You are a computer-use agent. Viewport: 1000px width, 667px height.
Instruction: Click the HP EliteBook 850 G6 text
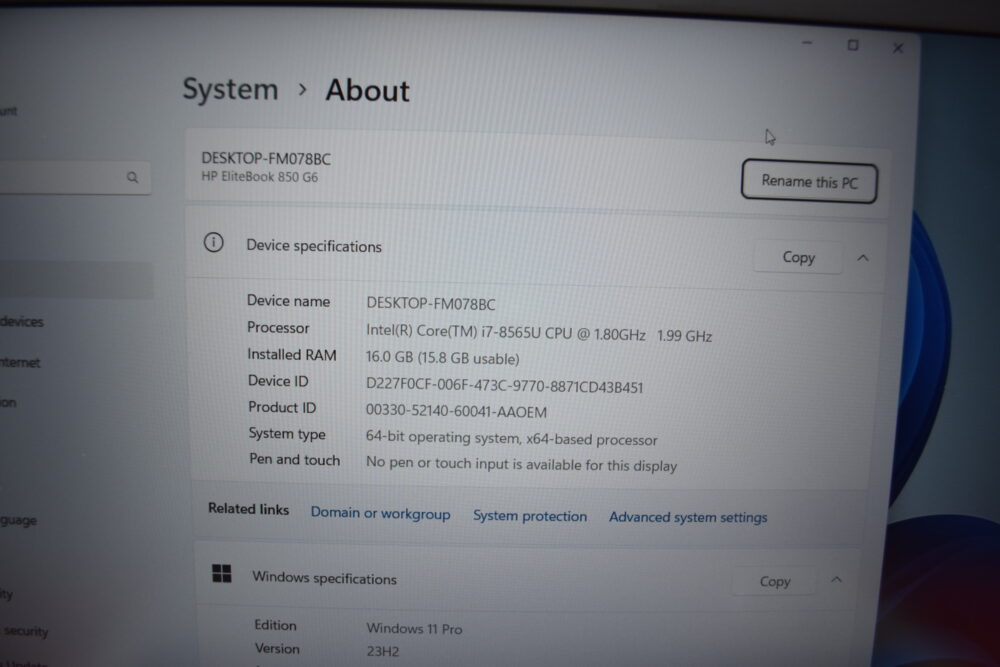tap(260, 177)
